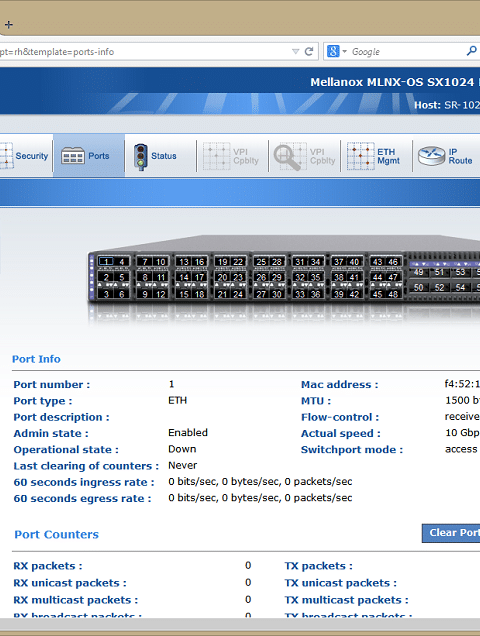This screenshot has width=480, height=636.
Task: Select port 36 on the switch image
Action: tap(315, 294)
